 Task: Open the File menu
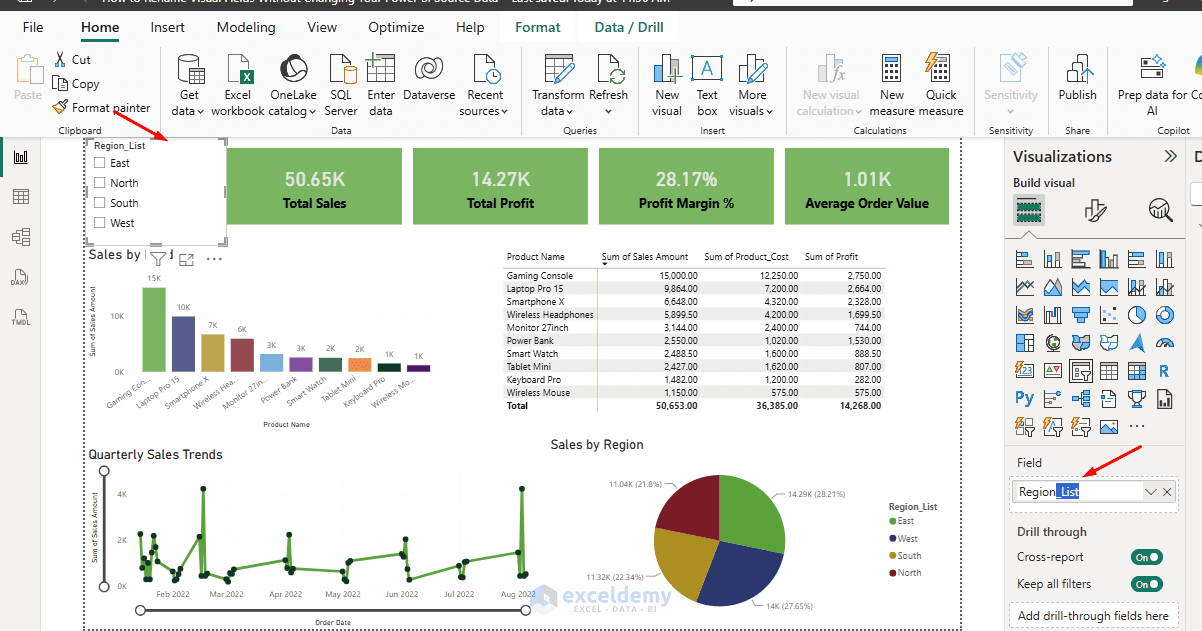point(33,27)
